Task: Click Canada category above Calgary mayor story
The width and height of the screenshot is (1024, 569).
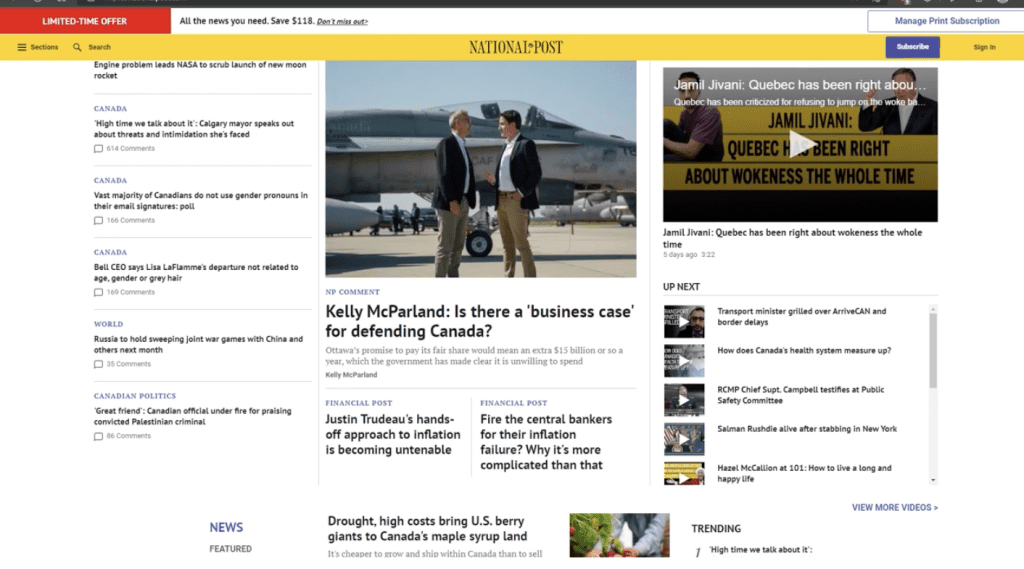Action: pyautogui.click(x=110, y=108)
